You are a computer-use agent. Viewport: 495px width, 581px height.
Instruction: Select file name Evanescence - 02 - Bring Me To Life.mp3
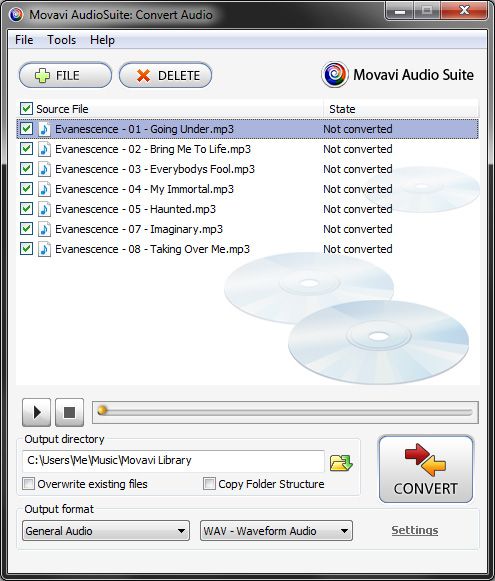pyautogui.click(x=153, y=149)
